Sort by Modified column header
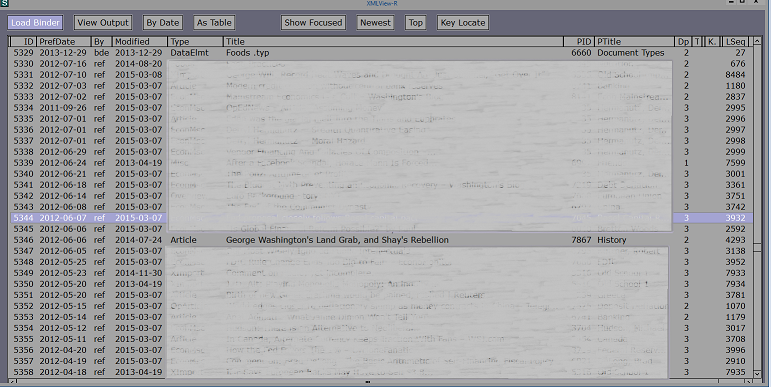The width and height of the screenshot is (771, 387). [140, 42]
